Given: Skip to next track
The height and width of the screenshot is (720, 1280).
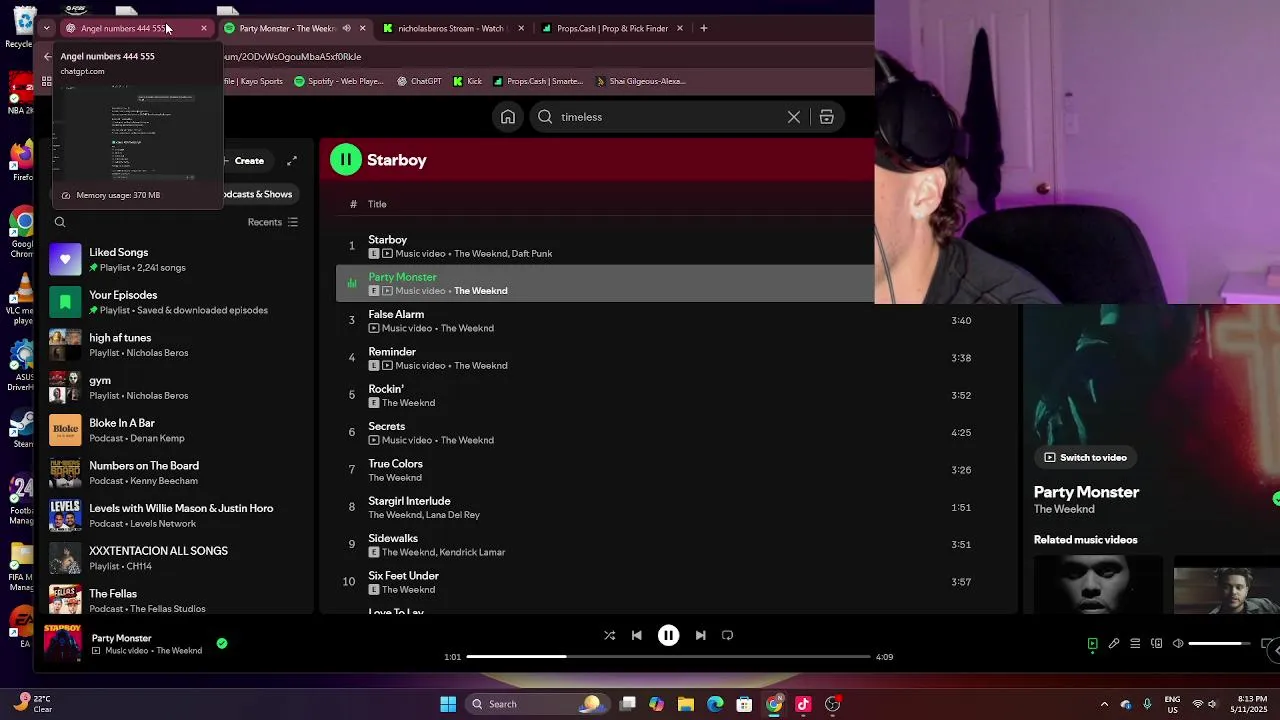Looking at the screenshot, I should [x=700, y=635].
